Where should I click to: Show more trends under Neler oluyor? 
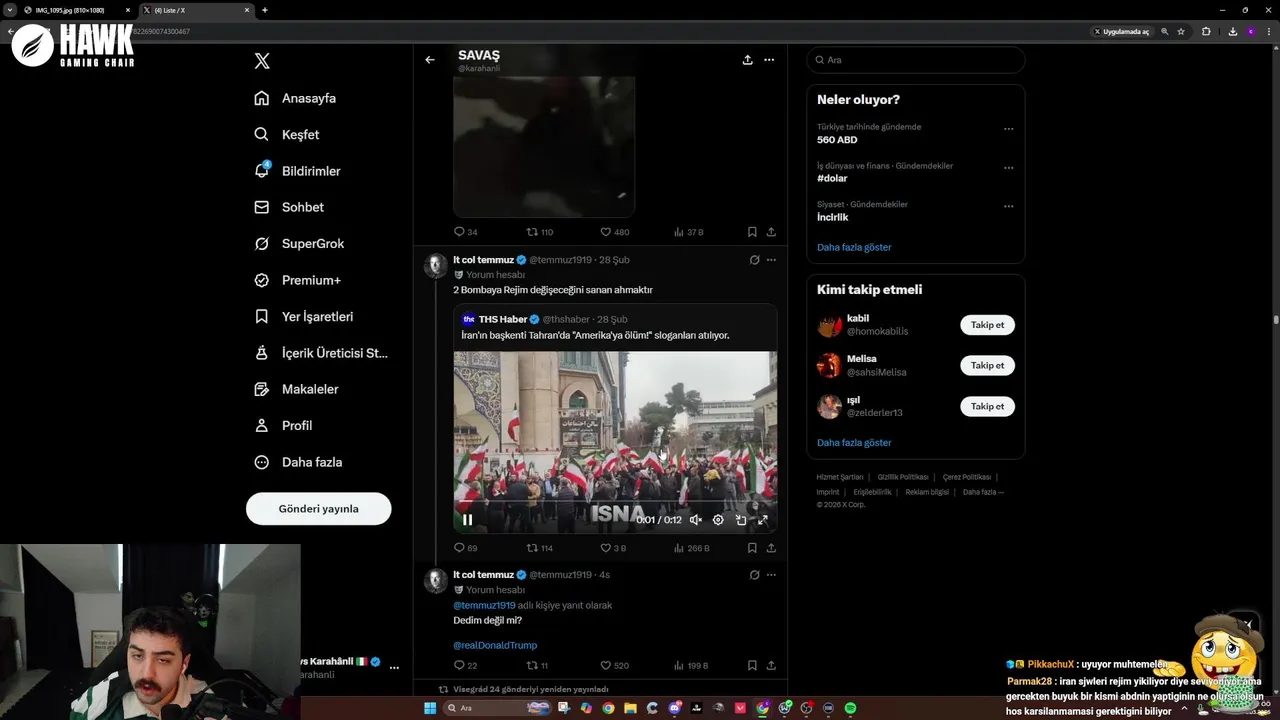[854, 247]
